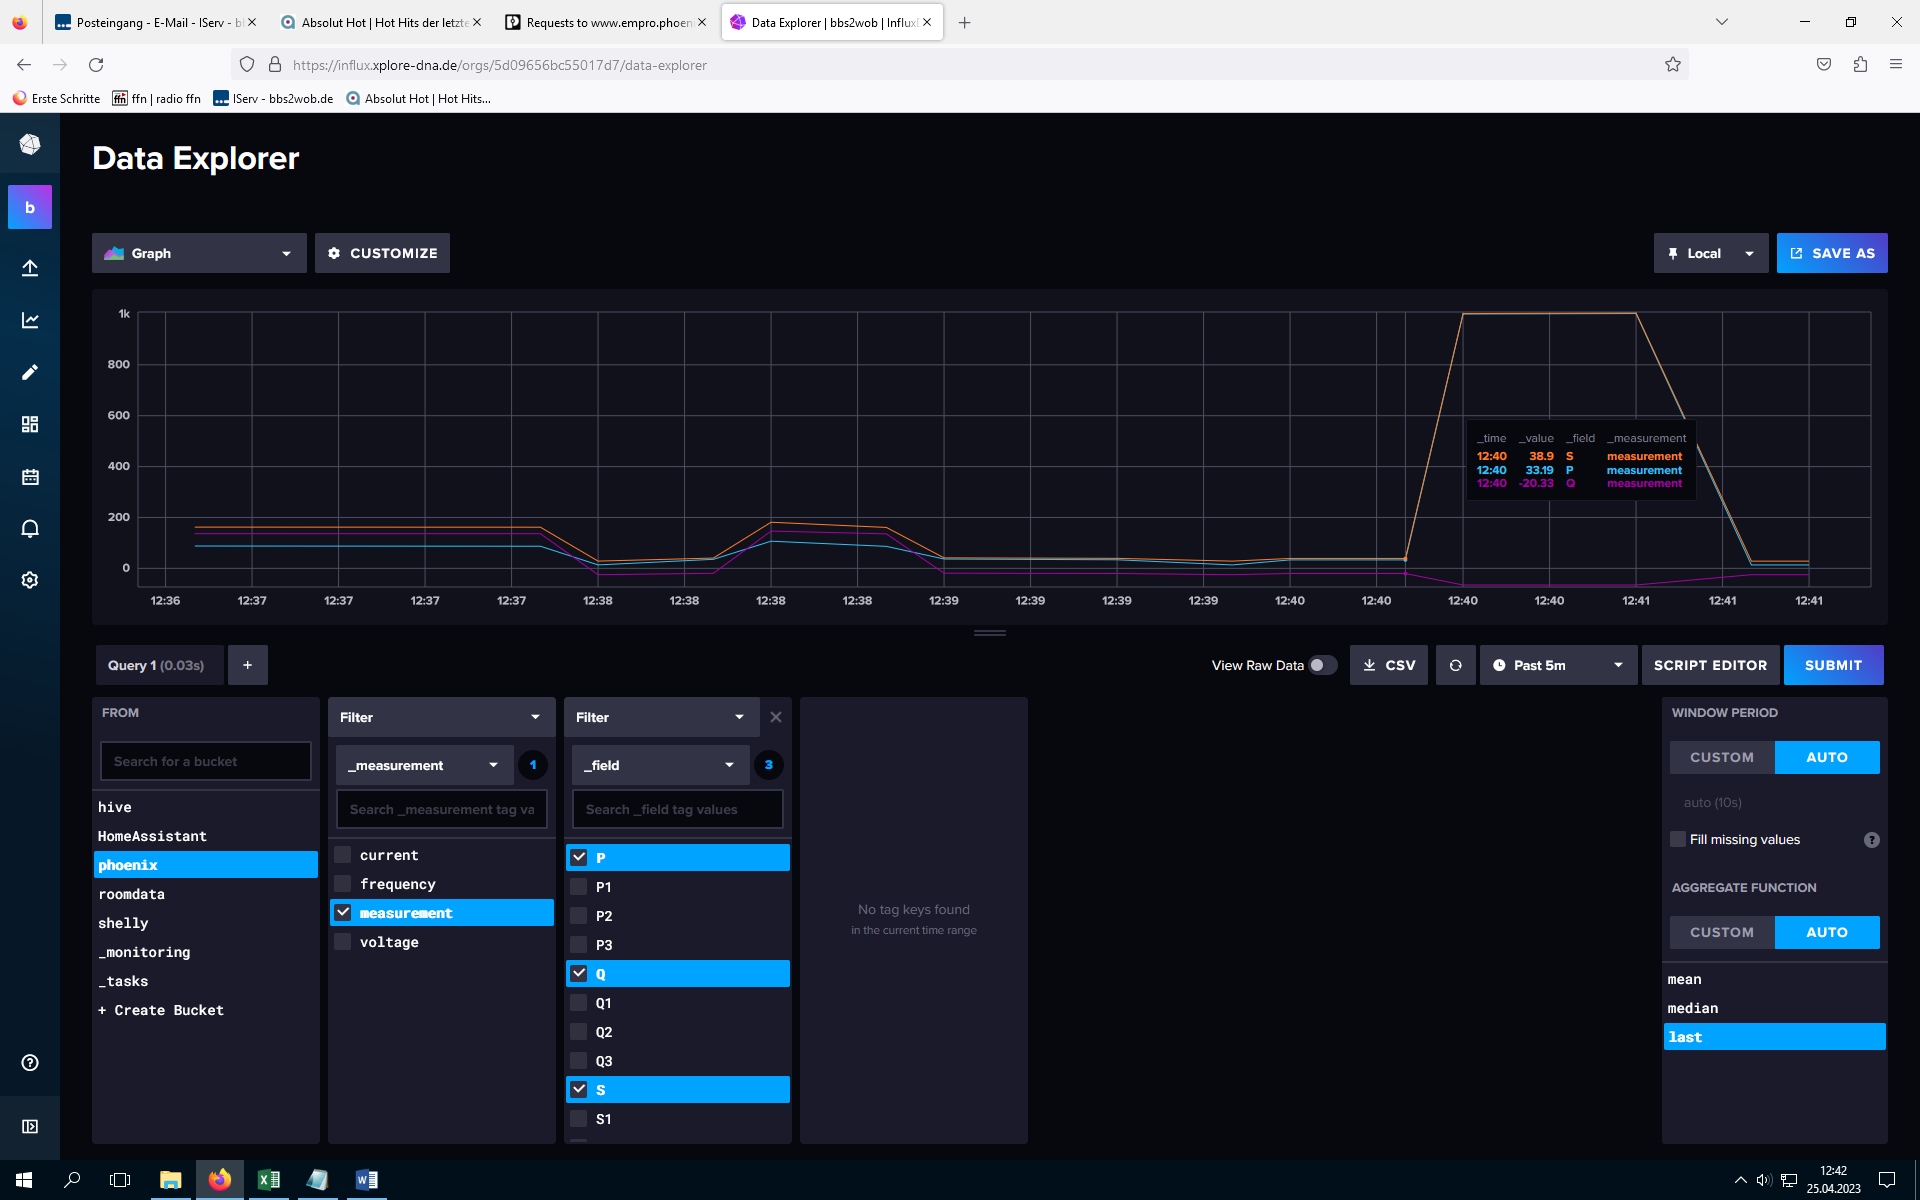Uncheck the P field checkbox

[x=579, y=857]
